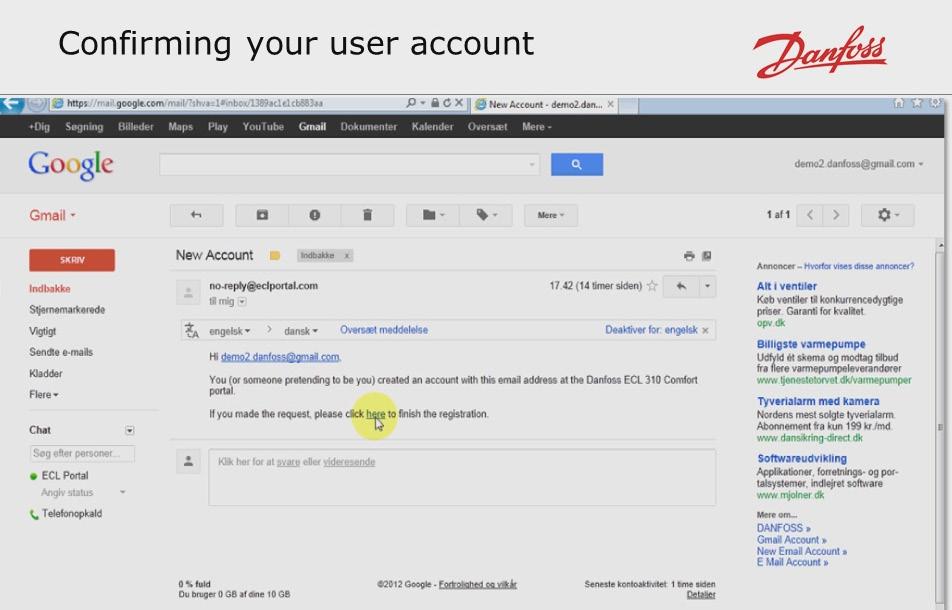The height and width of the screenshot is (610, 952).
Task: Open more reply options dropdown arrow
Action: point(707,286)
